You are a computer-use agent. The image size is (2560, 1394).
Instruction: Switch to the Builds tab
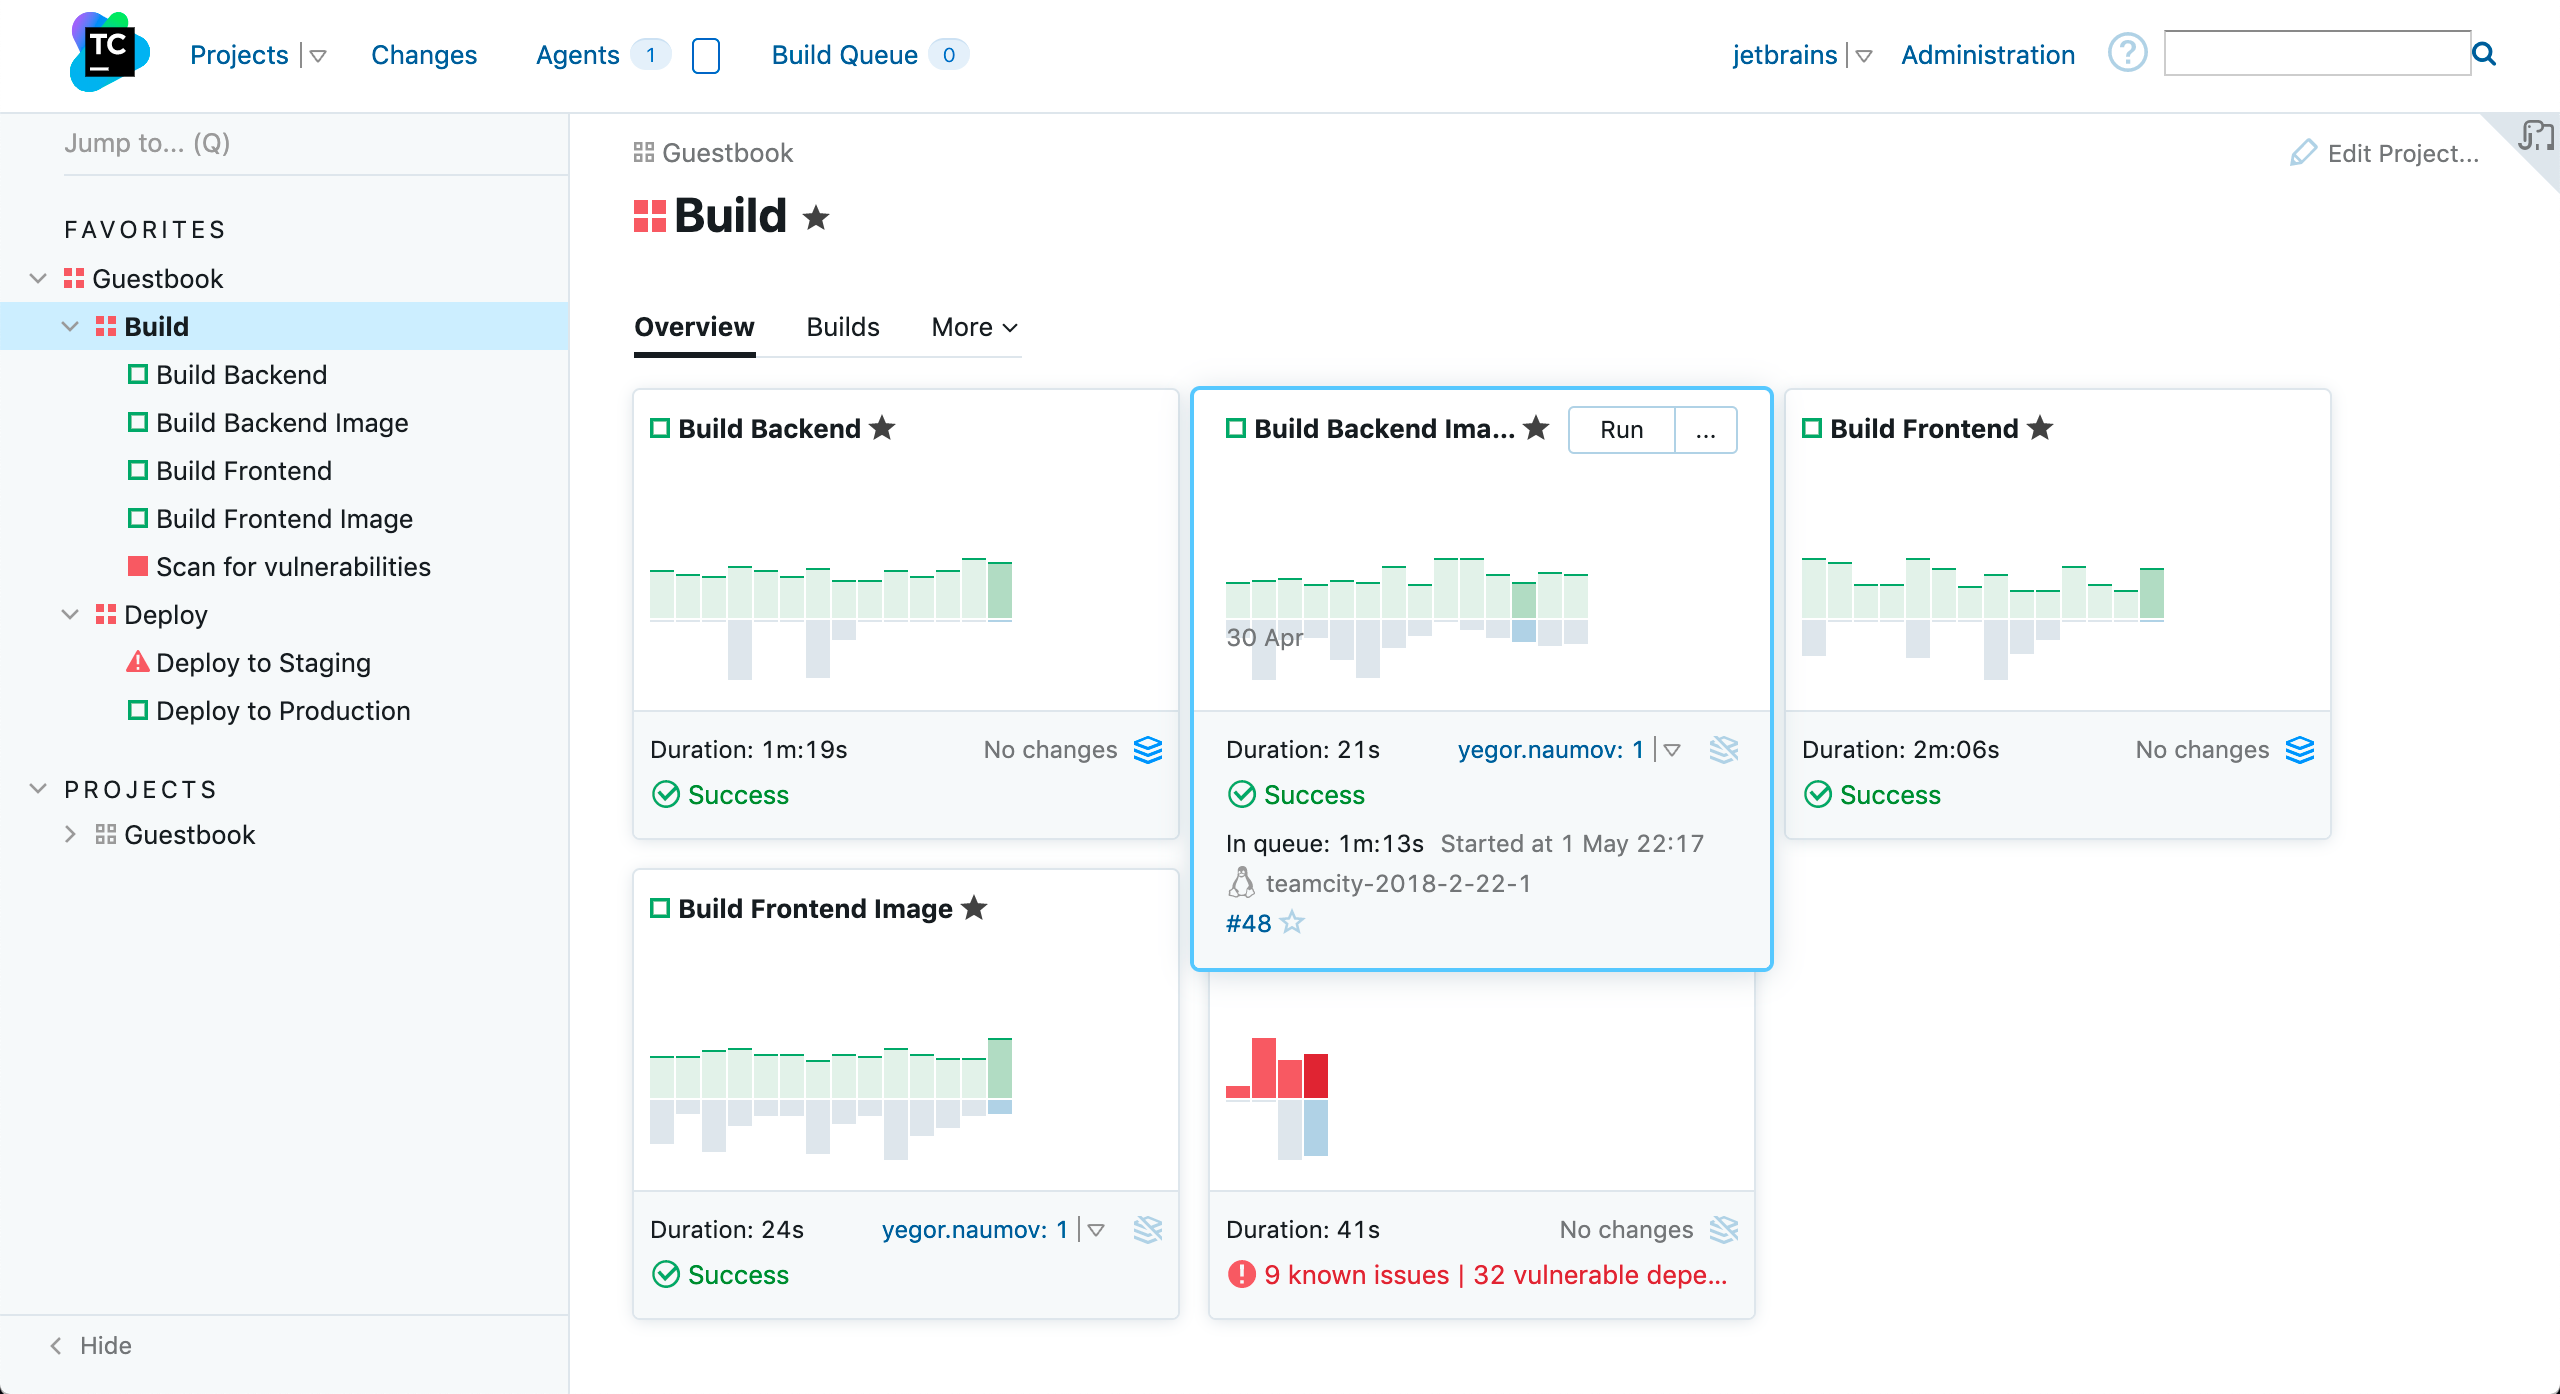(842, 326)
